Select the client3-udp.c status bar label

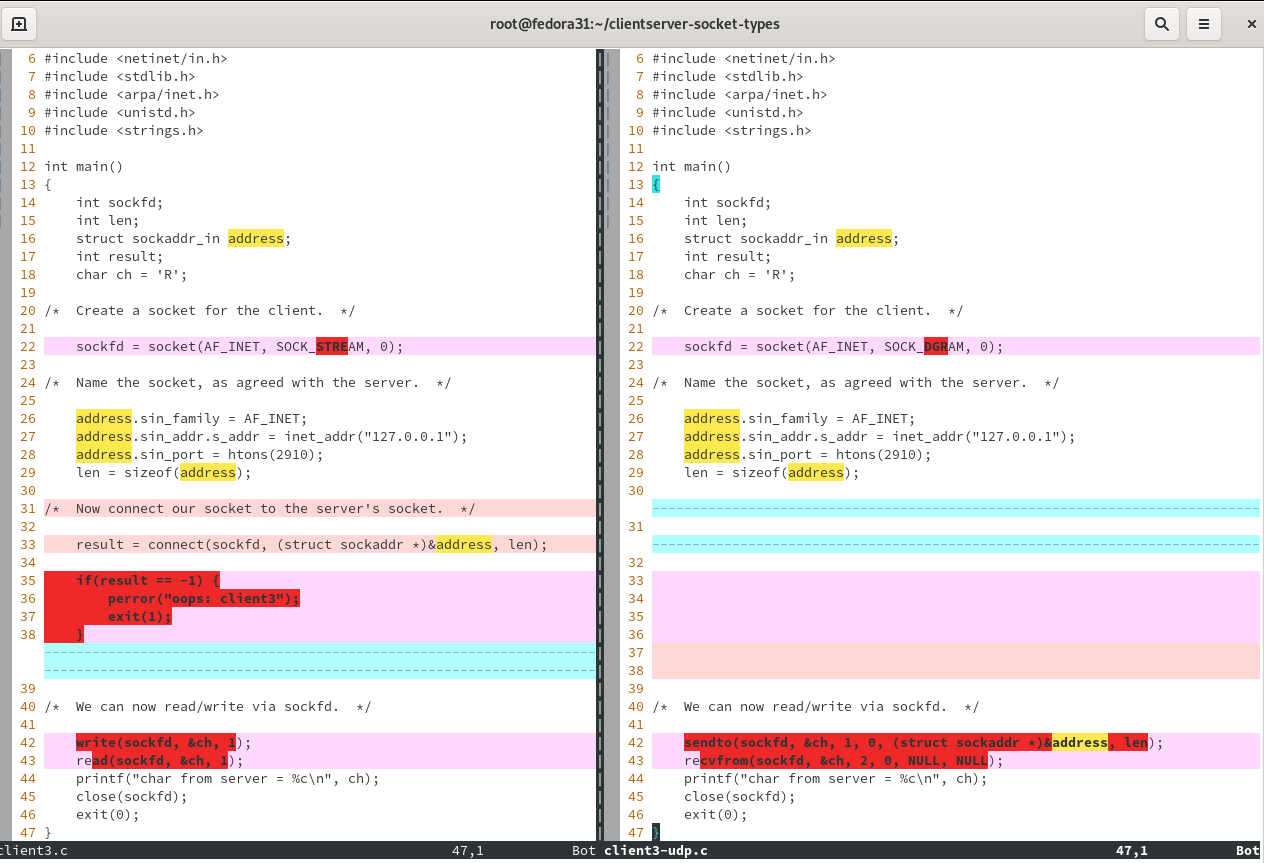tap(655, 851)
